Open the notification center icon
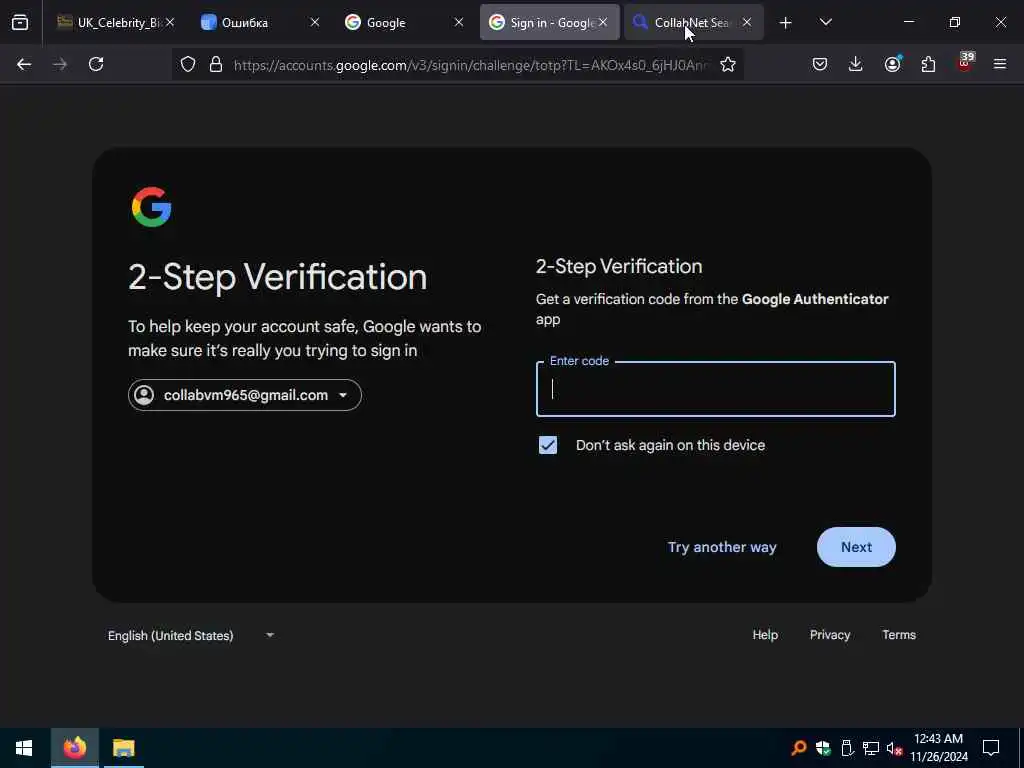The image size is (1024, 768). tap(991, 748)
